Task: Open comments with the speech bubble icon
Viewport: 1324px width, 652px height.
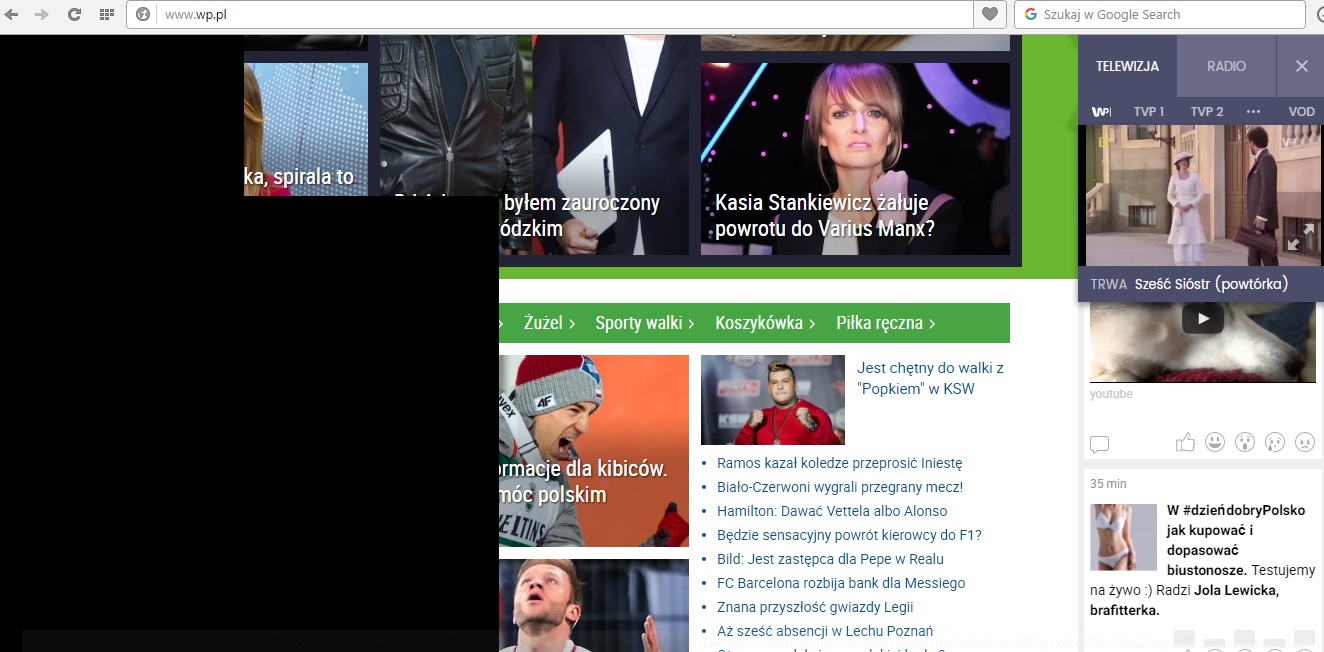Action: click(1099, 443)
